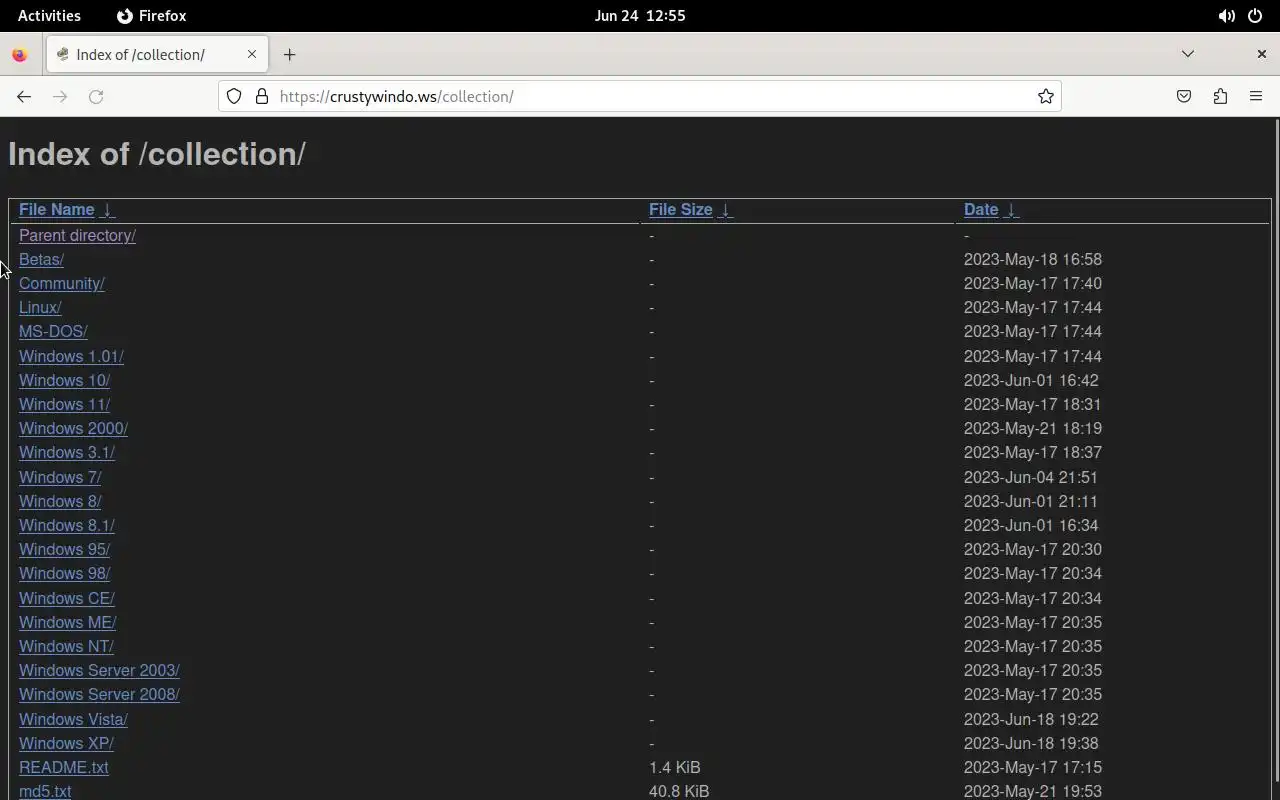The width and height of the screenshot is (1280, 800).
Task: Click the page vertical scrollbar
Action: [1275, 450]
